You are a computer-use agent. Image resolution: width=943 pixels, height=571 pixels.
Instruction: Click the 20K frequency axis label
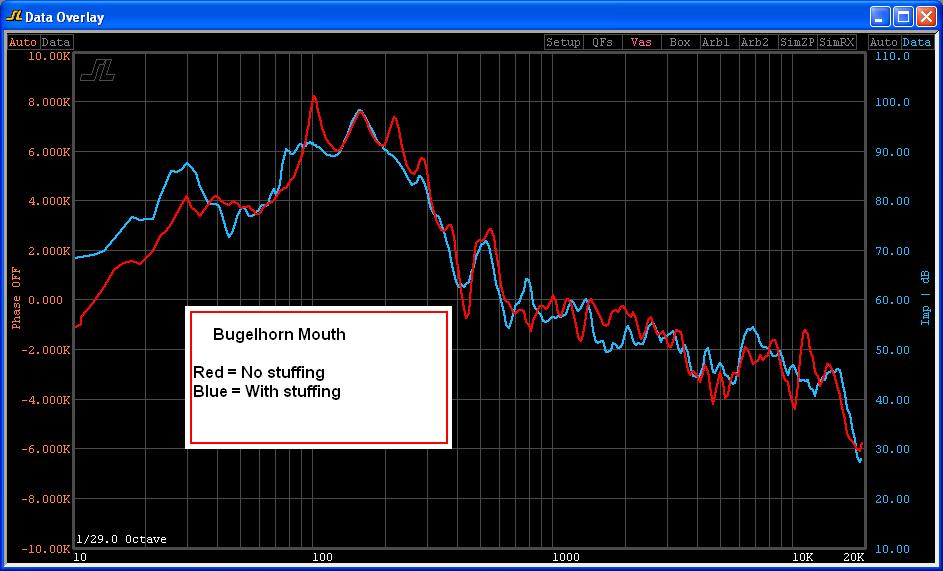853,557
